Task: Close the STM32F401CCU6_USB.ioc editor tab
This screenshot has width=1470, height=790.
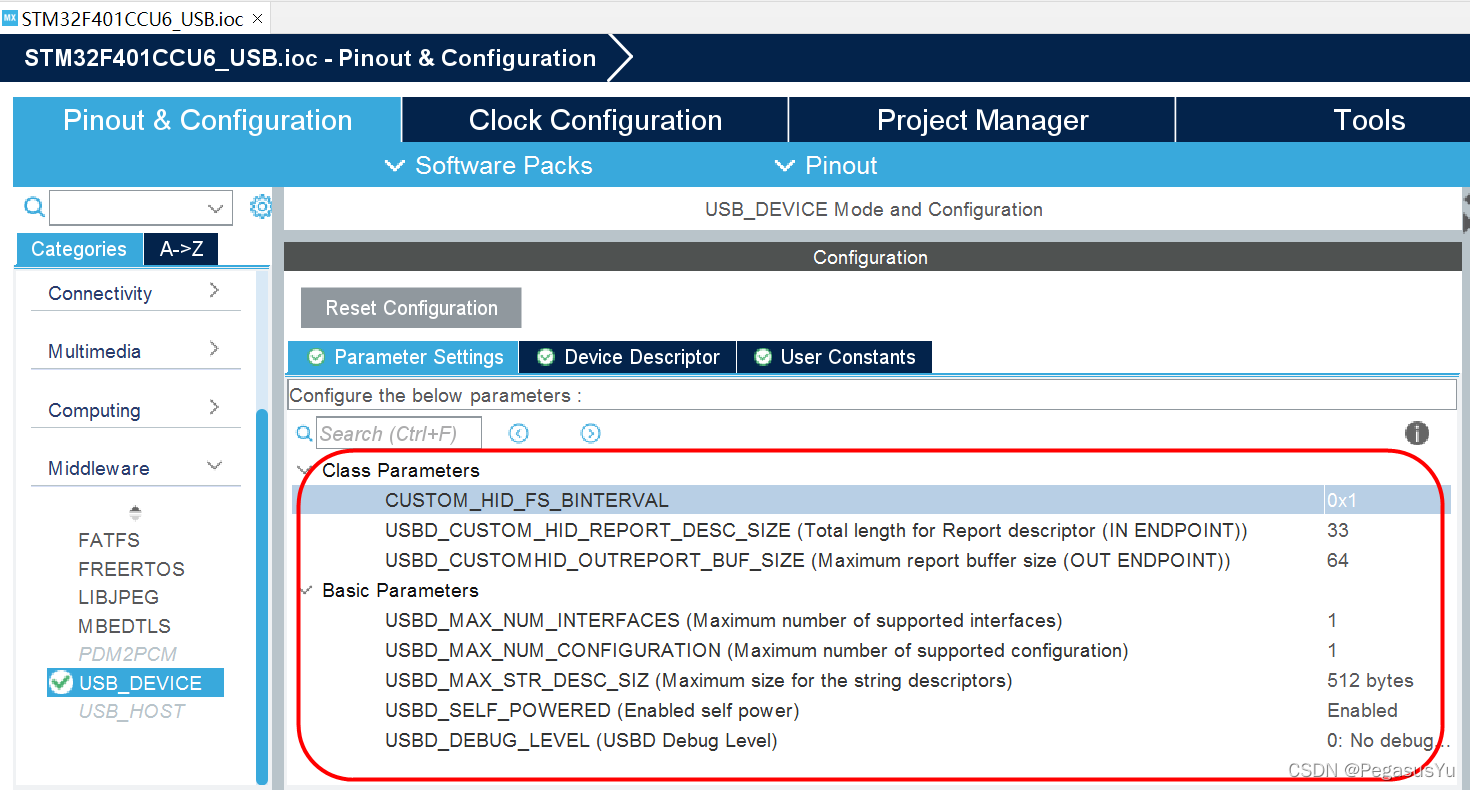Action: tap(257, 19)
